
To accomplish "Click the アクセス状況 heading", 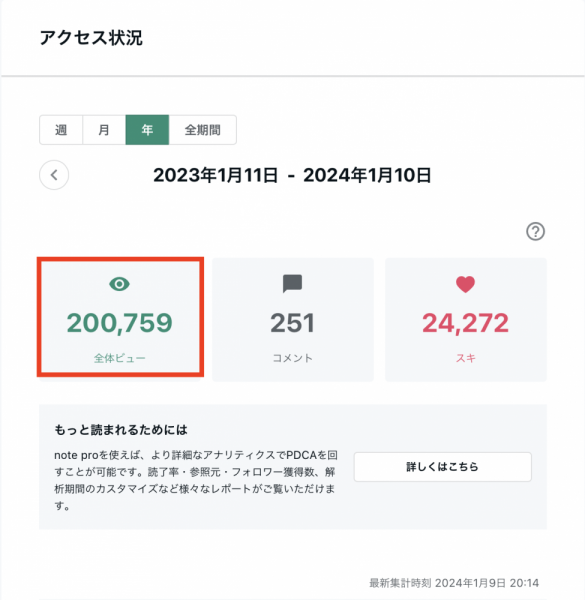I will pos(91,38).
